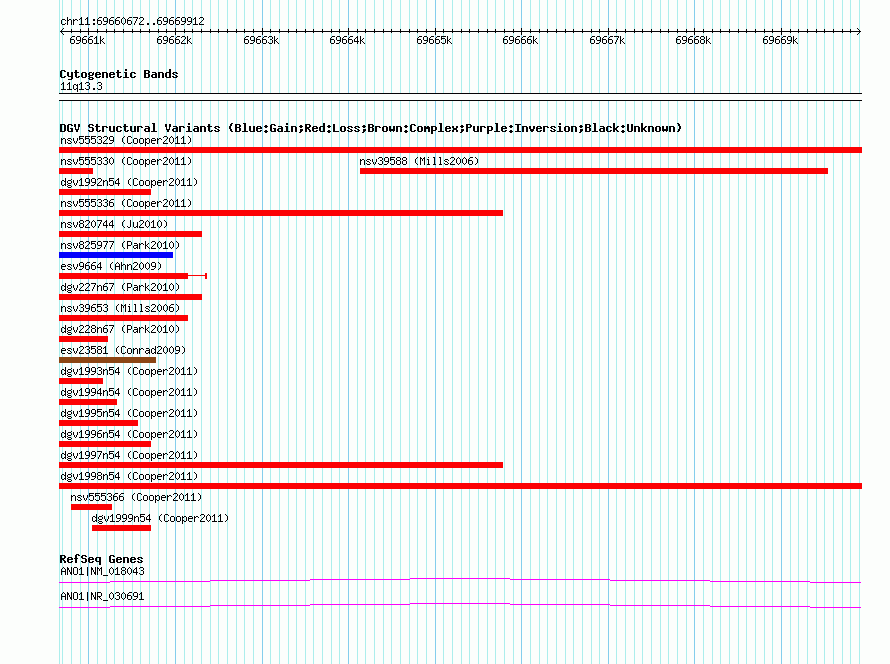Open the nsv555329 (Cooper2011) variant label

click(126, 140)
